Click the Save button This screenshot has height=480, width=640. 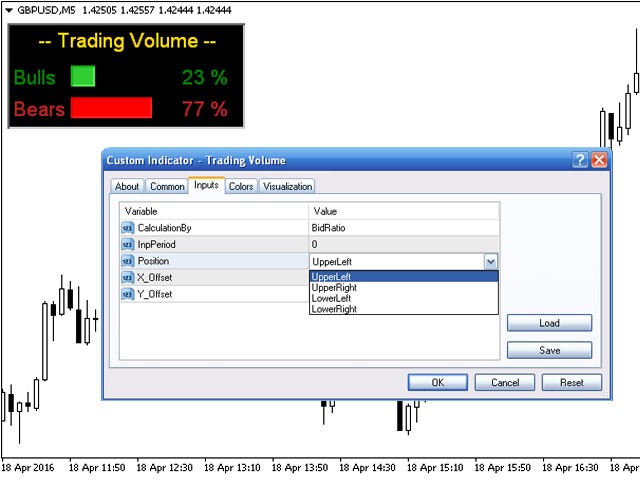coord(549,350)
